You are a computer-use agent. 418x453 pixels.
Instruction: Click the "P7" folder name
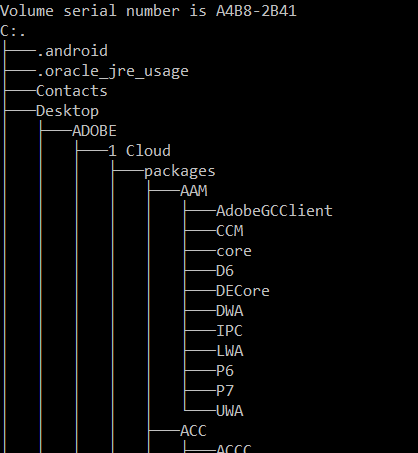click(225, 391)
